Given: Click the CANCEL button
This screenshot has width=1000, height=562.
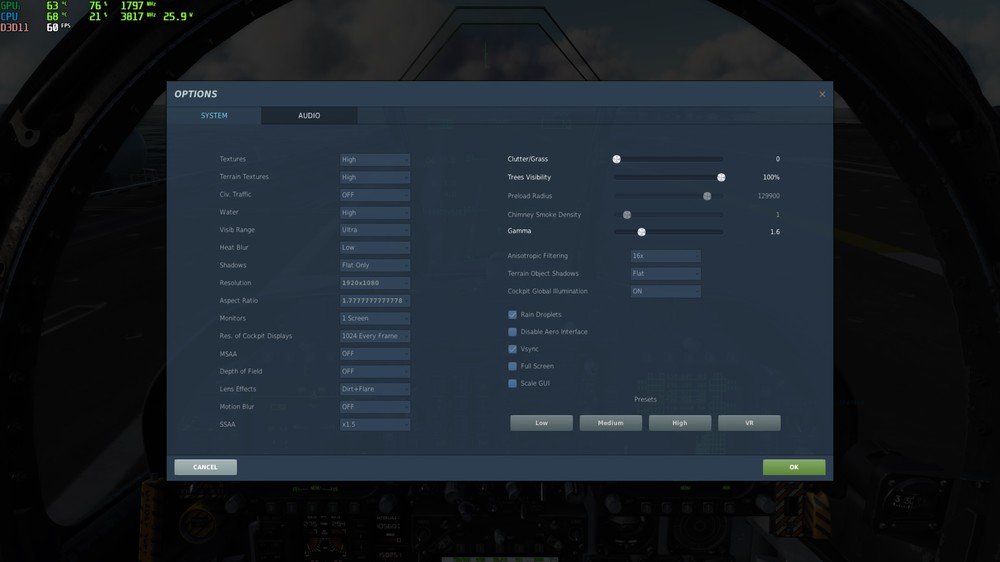Looking at the screenshot, I should (x=205, y=467).
